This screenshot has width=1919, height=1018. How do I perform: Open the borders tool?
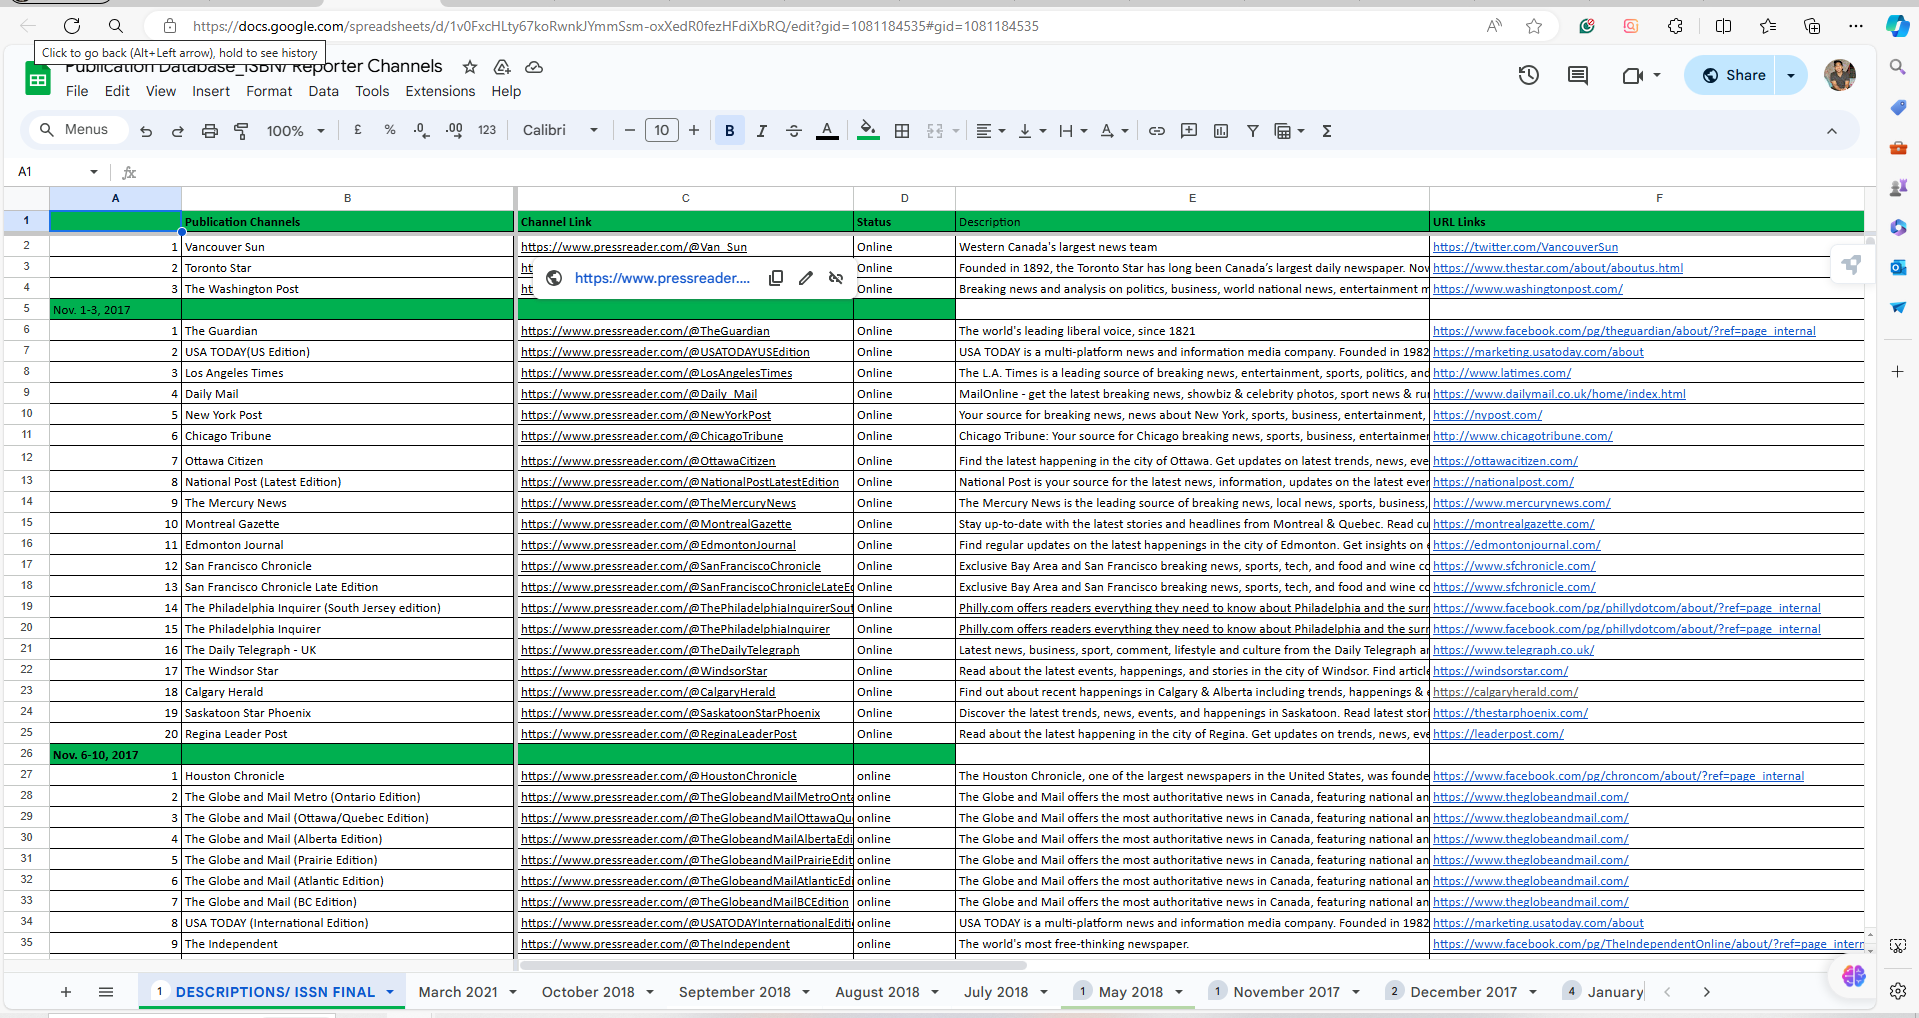[902, 131]
